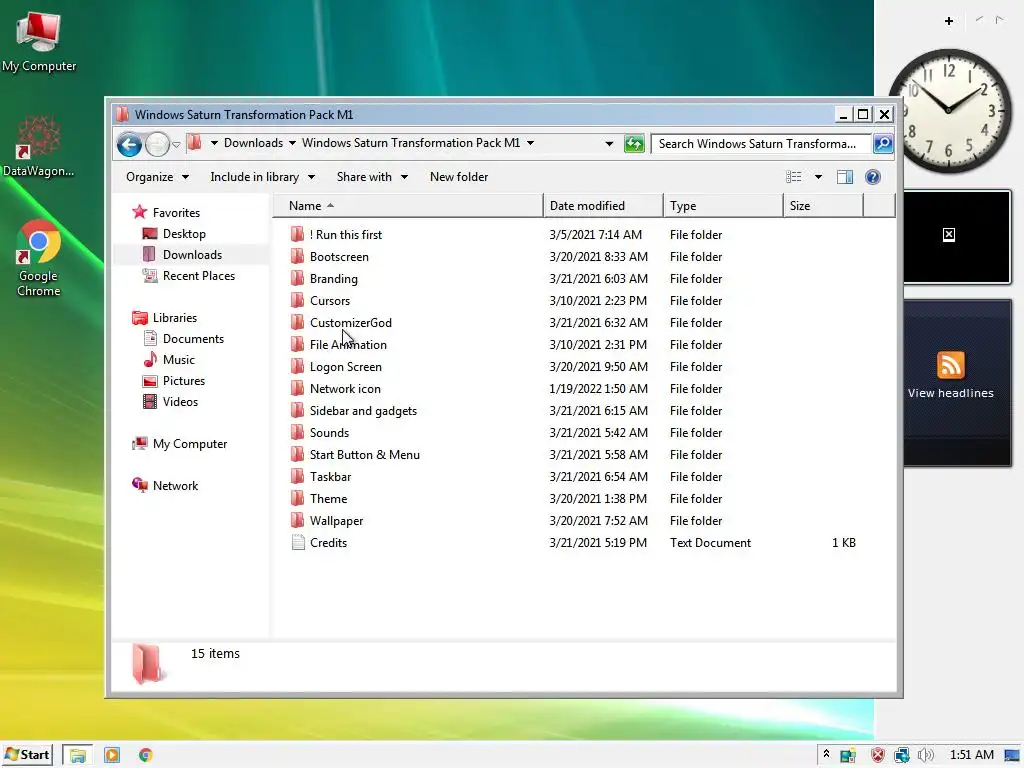
Task: Expand arrow after Windows Saturn Transformation Pack M1
Action: (x=530, y=143)
